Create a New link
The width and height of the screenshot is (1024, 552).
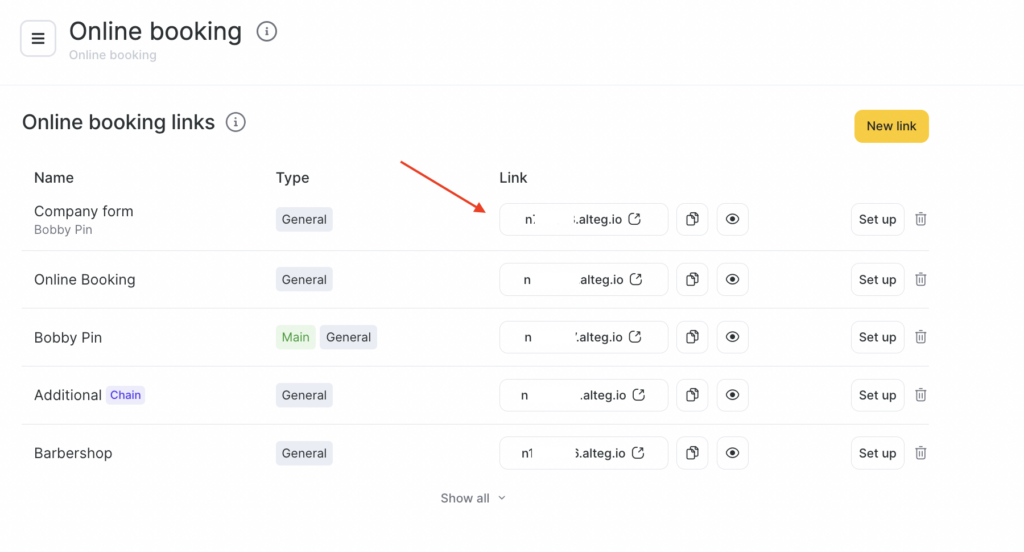pos(891,126)
